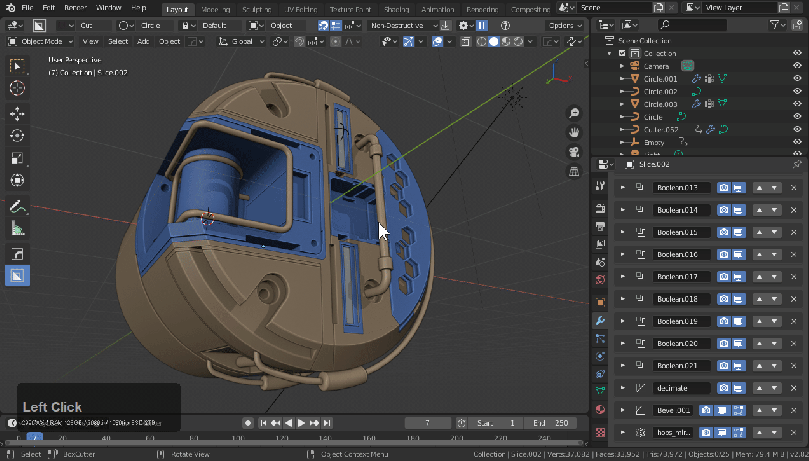This screenshot has width=809, height=461.
Task: Click the Boolean.017 modifier name field
Action: point(680,277)
